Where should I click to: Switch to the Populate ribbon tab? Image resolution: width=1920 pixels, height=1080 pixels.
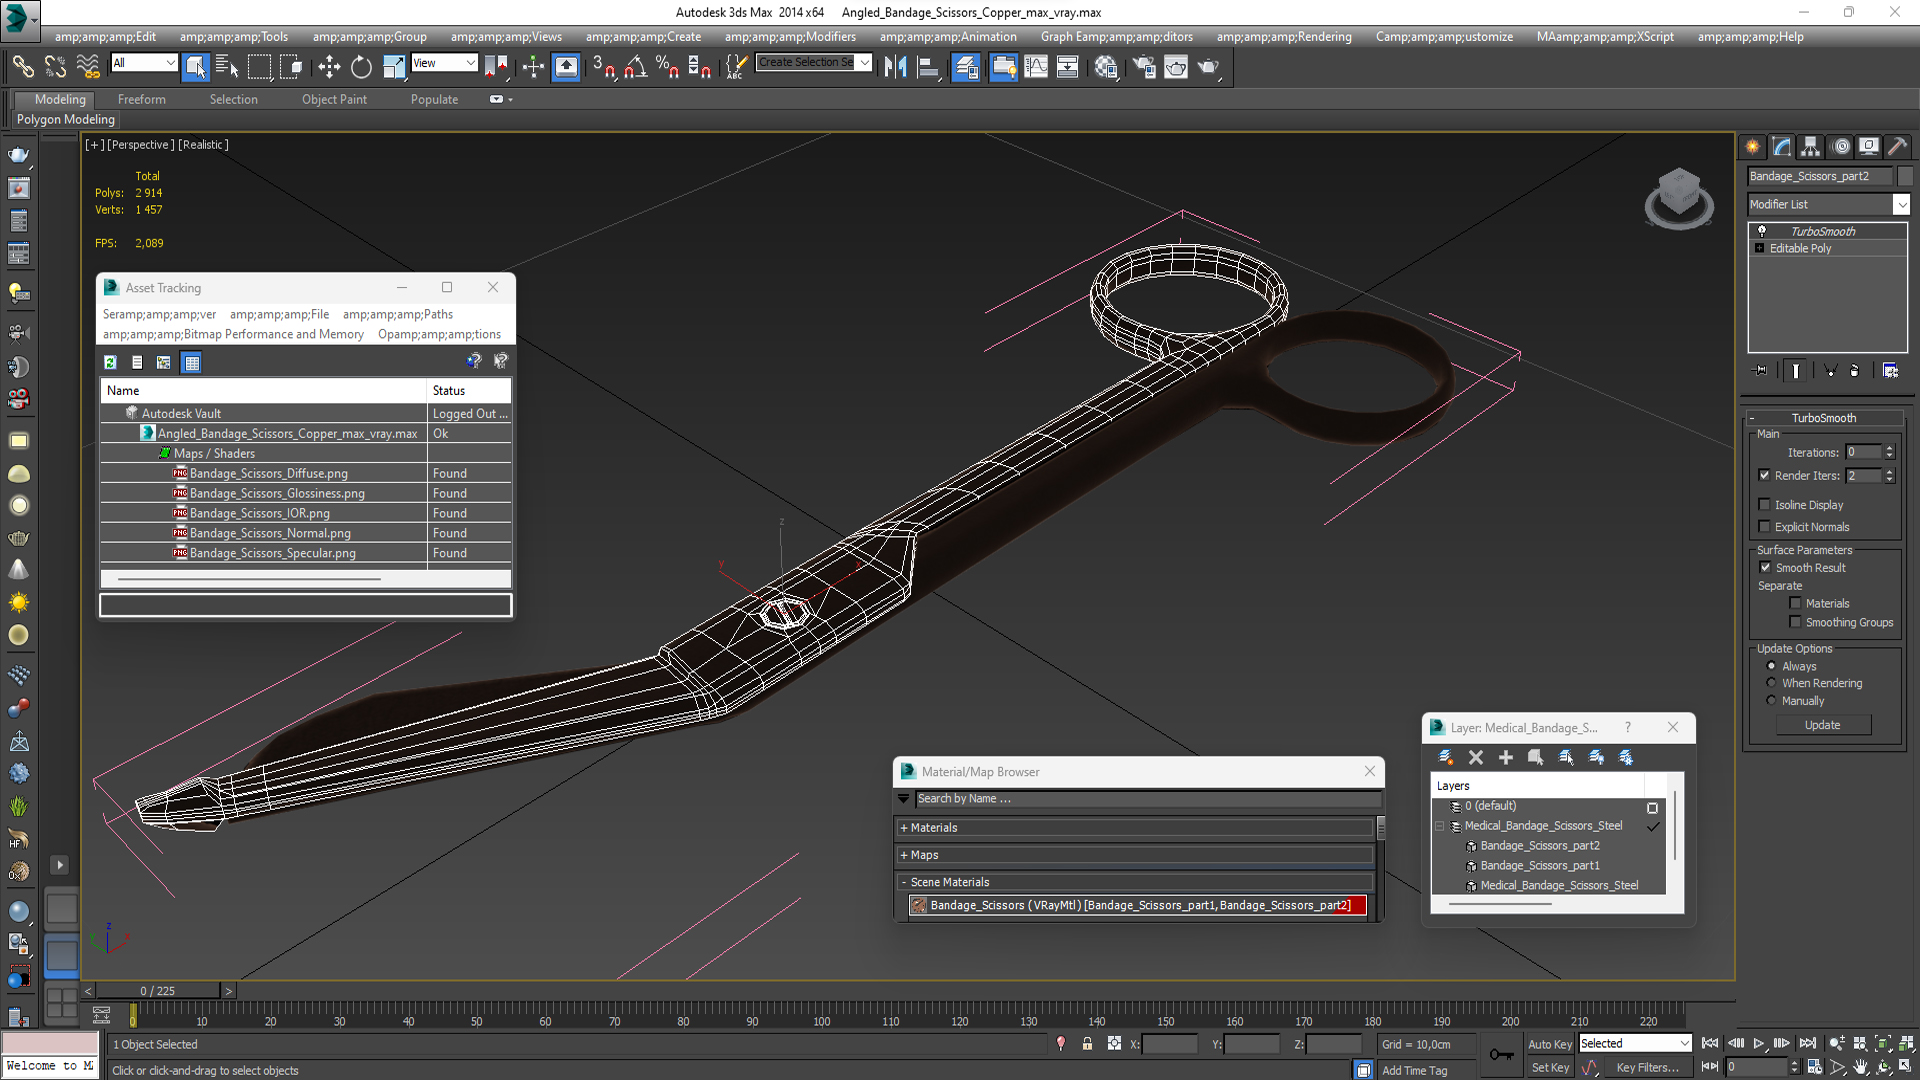tap(434, 99)
